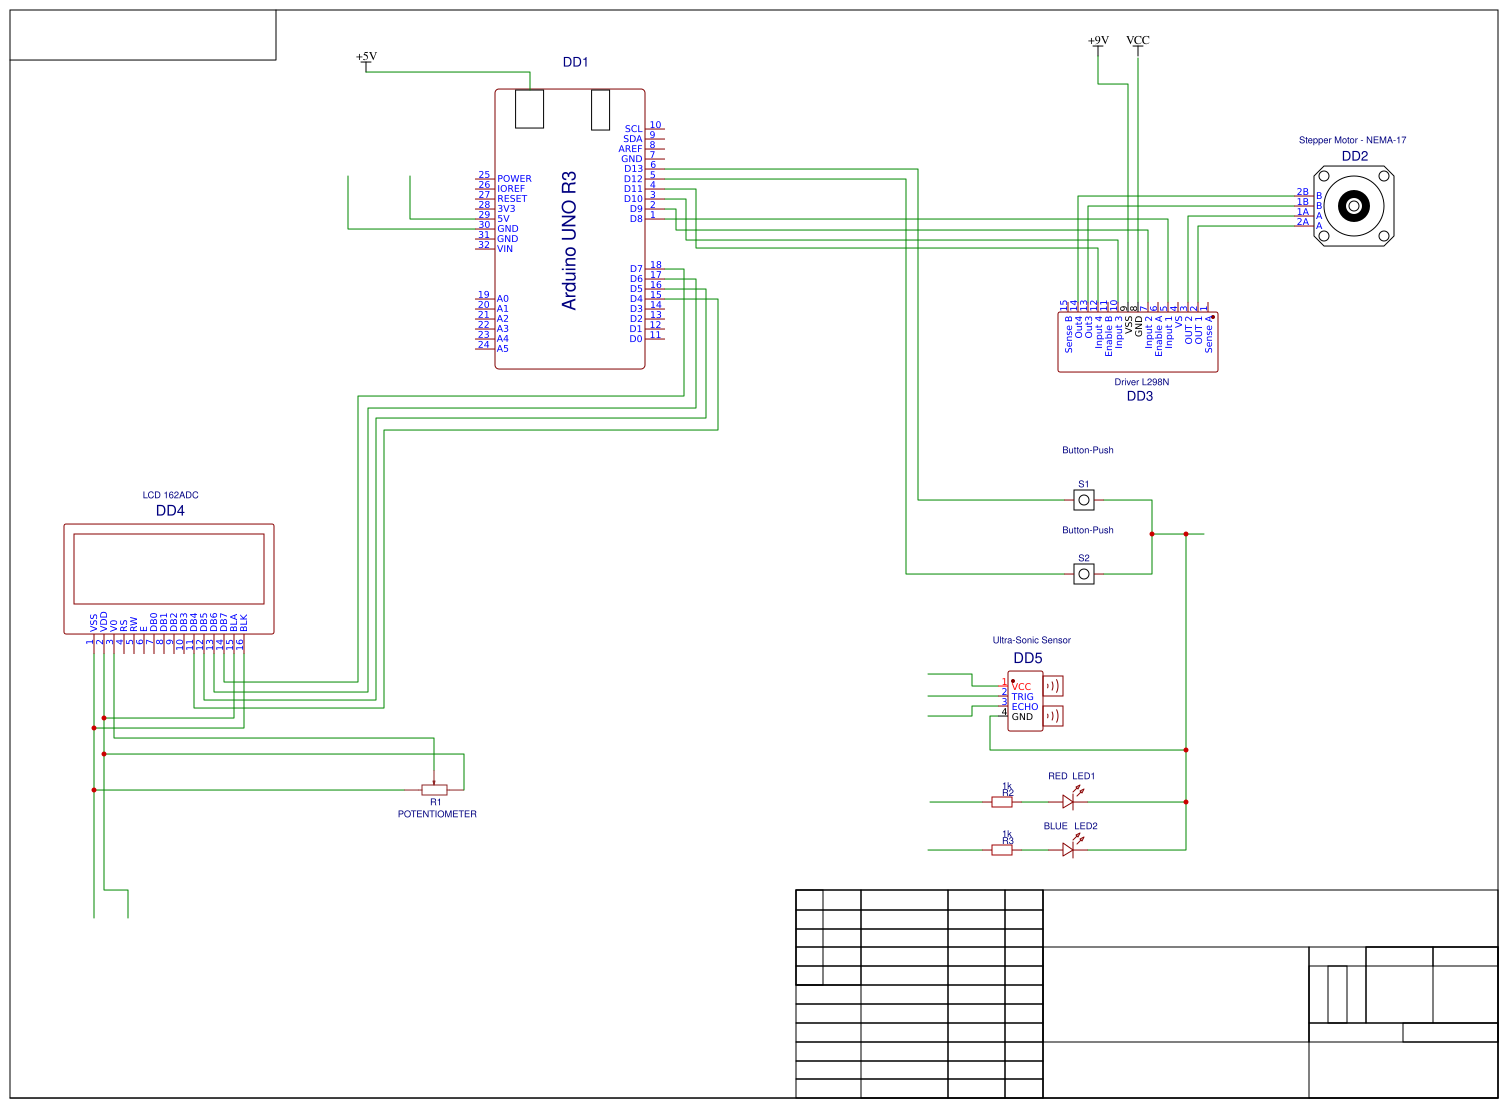The width and height of the screenshot is (1508, 1108).
Task: Select the +5V power symbol
Action: (366, 60)
